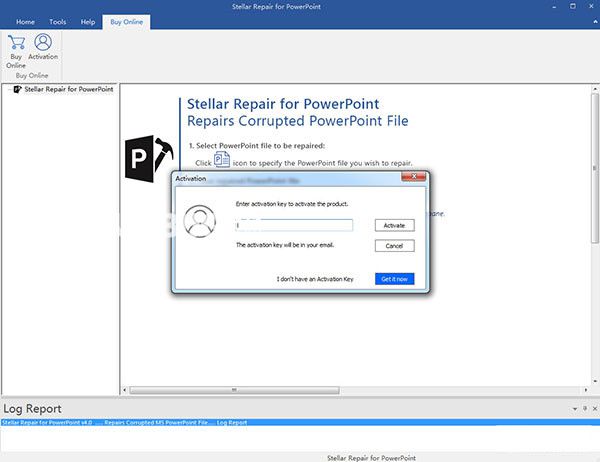600x462 pixels.
Task: Click the vertical scrollbar down arrow
Action: [x=595, y=381]
